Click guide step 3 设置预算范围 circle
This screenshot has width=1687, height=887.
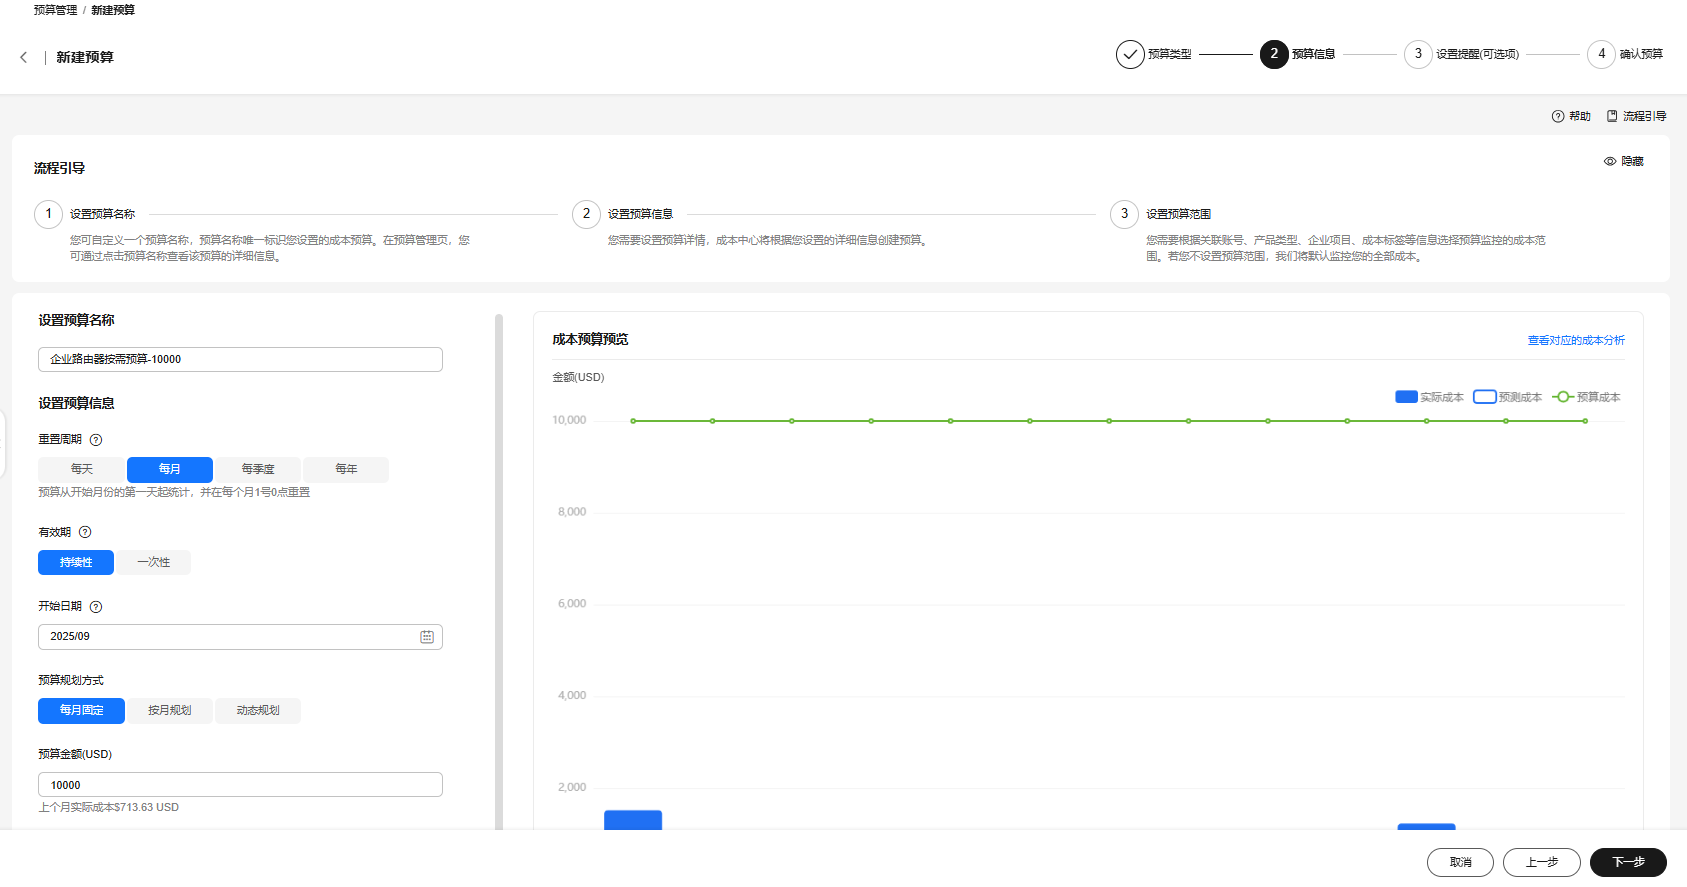point(1124,214)
